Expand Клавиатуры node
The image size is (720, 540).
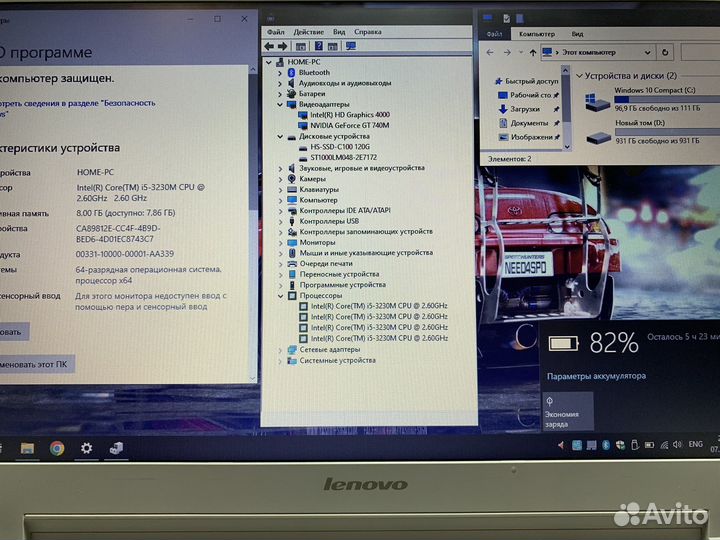281,190
